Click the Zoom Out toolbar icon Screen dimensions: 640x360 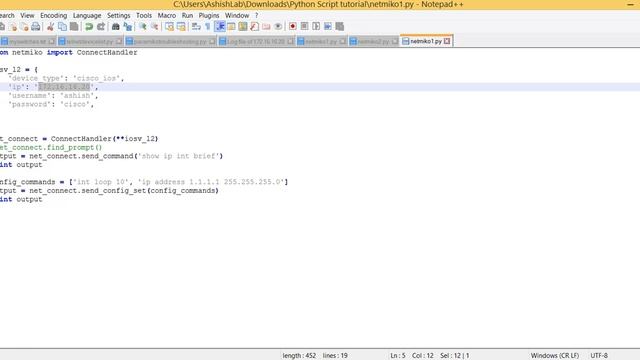[154, 27]
